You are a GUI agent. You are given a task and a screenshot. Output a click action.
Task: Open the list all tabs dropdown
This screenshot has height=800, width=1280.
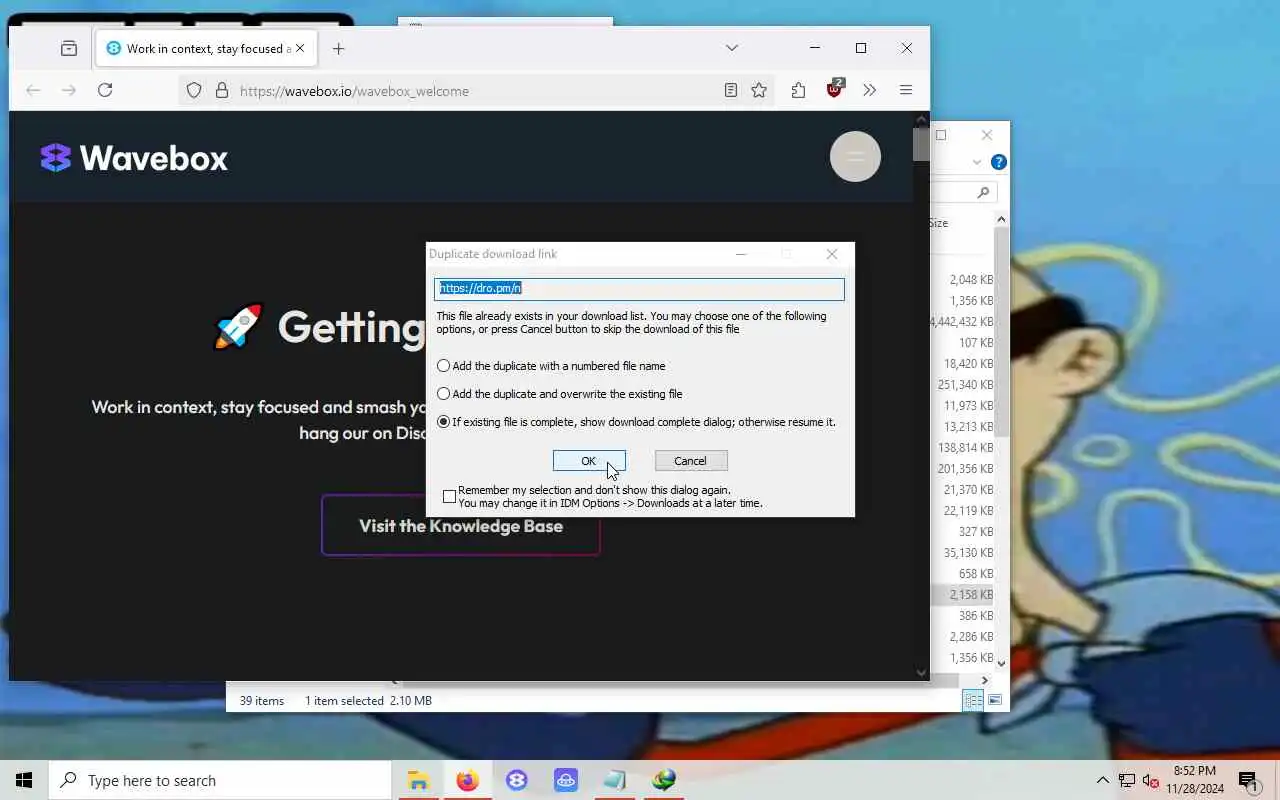point(732,48)
